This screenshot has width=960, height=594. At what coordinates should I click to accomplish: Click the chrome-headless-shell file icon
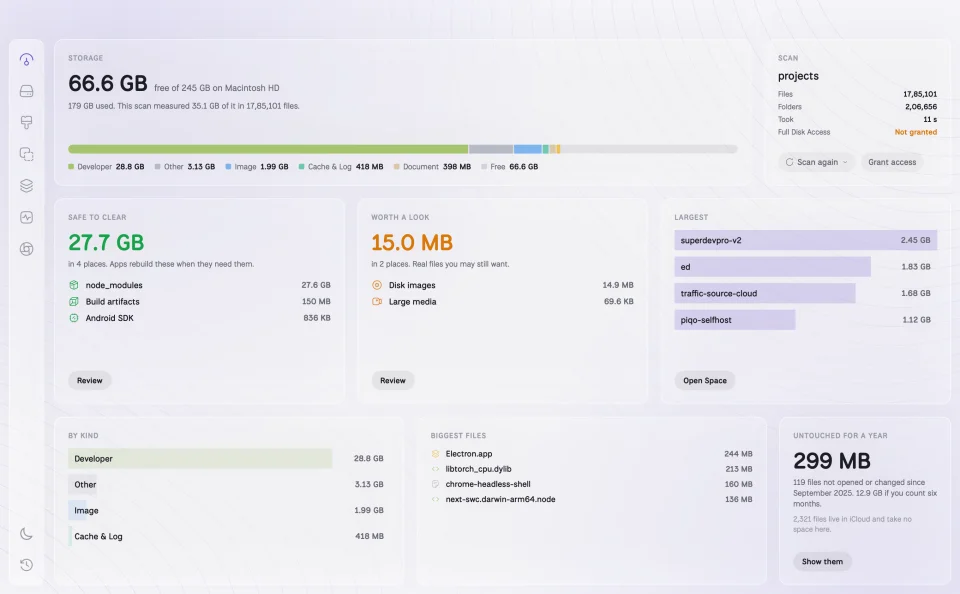coord(435,484)
